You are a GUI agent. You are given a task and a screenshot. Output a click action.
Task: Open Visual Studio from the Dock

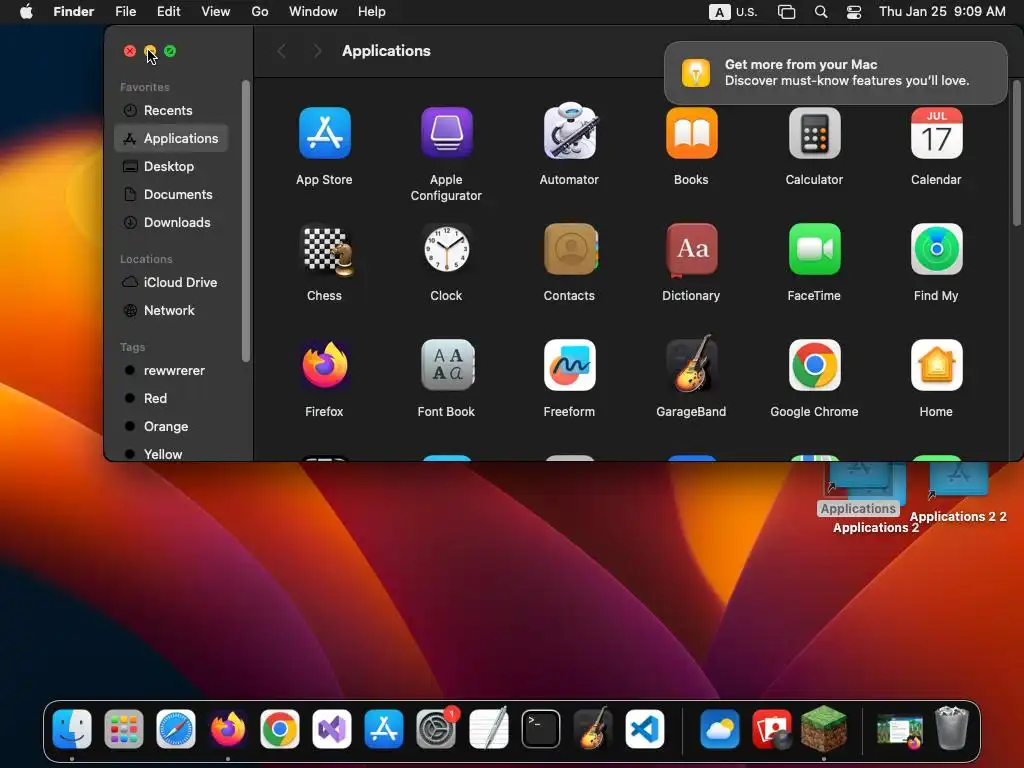click(x=332, y=729)
